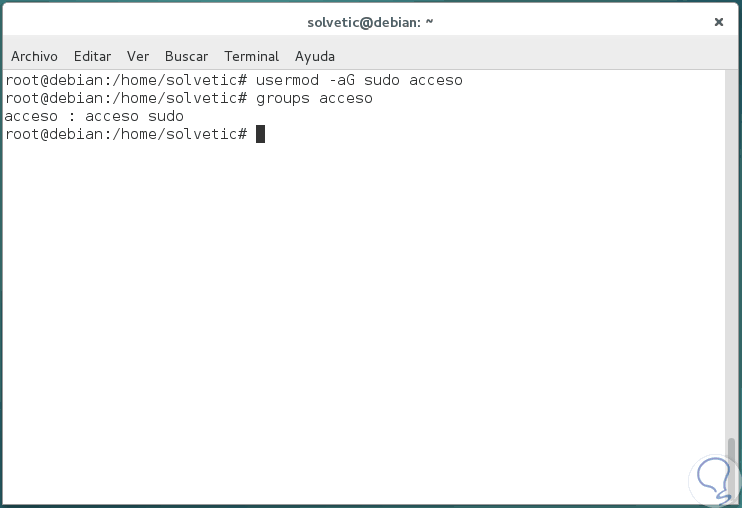Click acceso at end of groups command
The height and width of the screenshot is (508, 742).
click(x=345, y=98)
